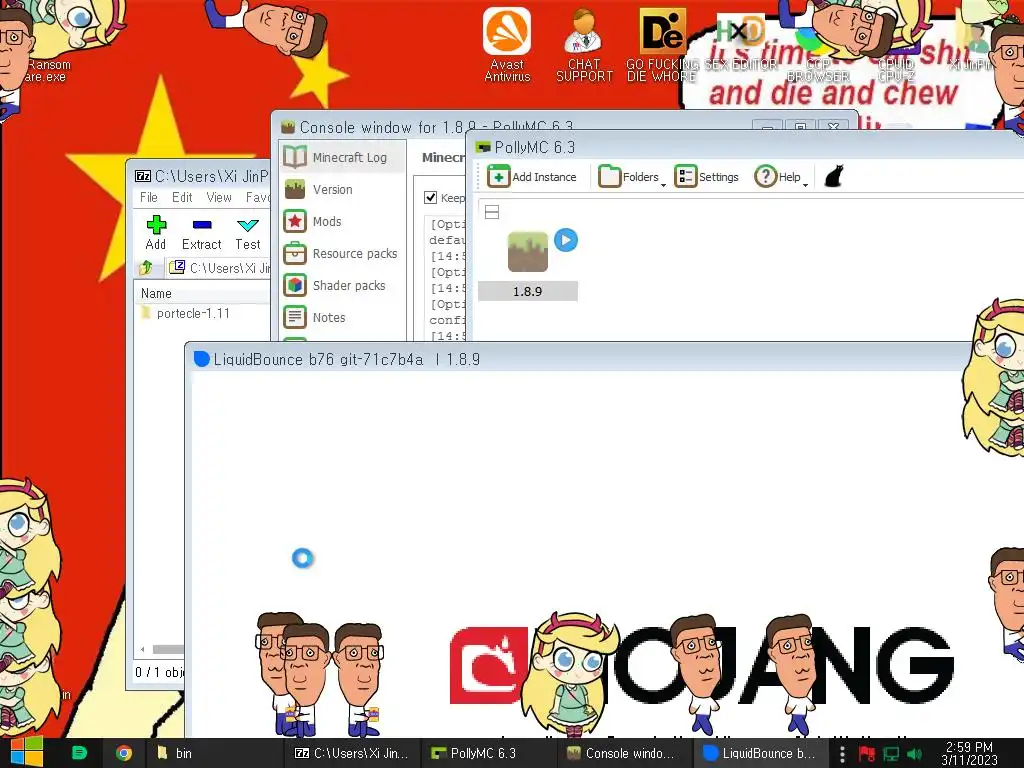Toggle the Keep checkbox in Console window

430,197
